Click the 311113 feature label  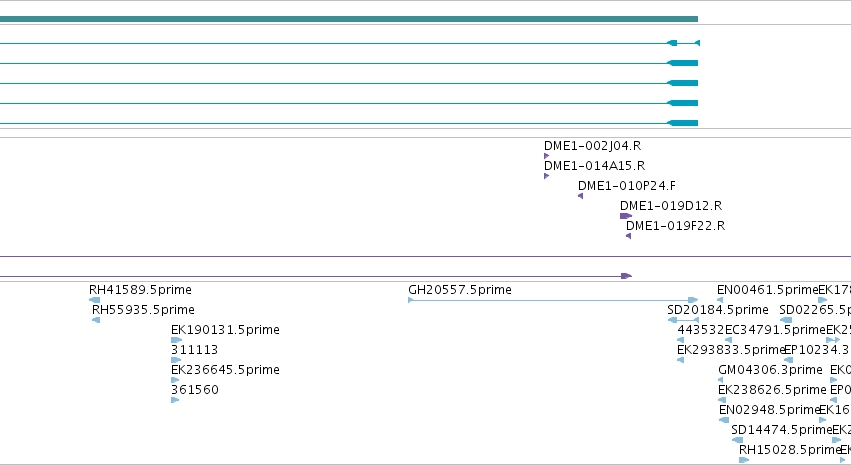[x=194, y=351]
